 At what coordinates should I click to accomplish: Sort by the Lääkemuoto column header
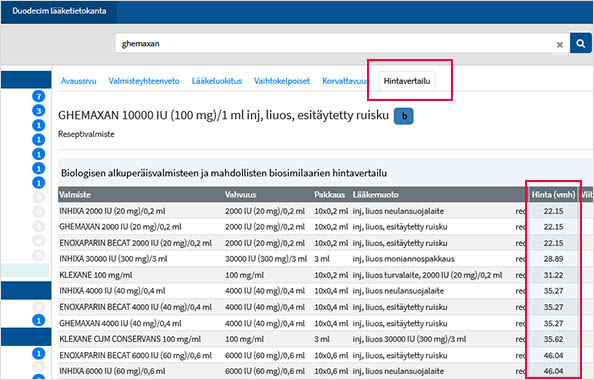pos(375,195)
